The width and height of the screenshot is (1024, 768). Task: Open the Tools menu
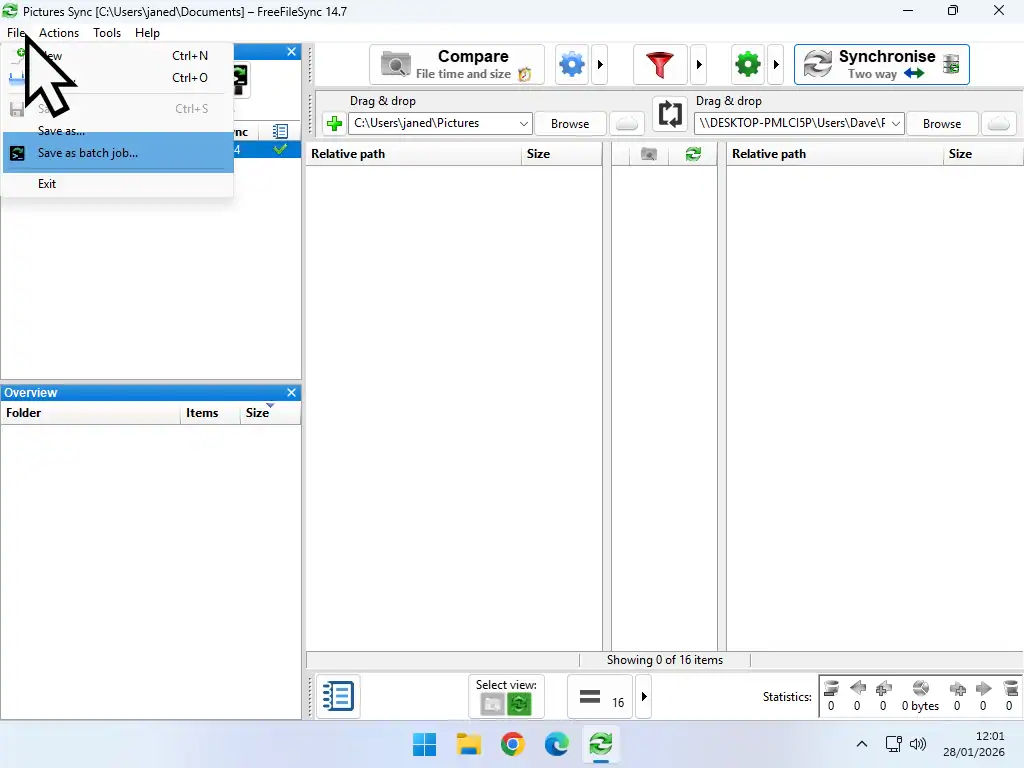pos(107,32)
